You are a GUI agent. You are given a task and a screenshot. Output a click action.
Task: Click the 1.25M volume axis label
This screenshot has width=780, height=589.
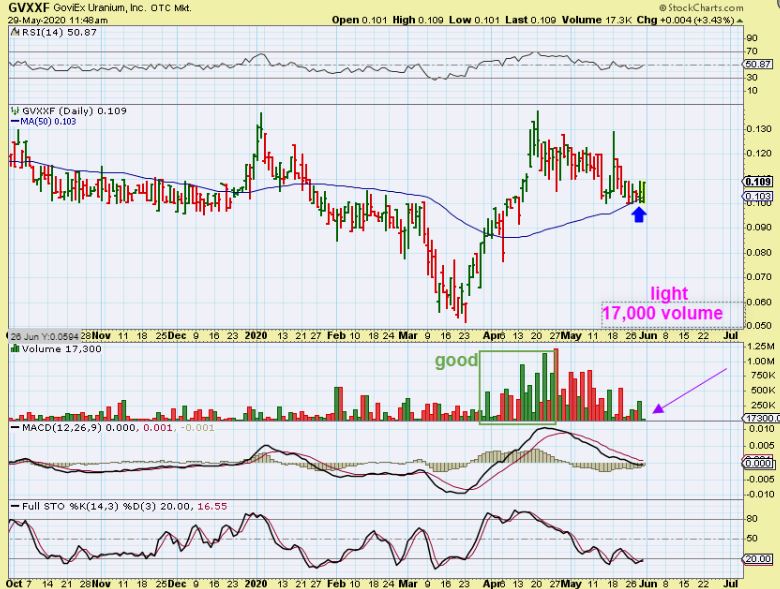click(761, 347)
